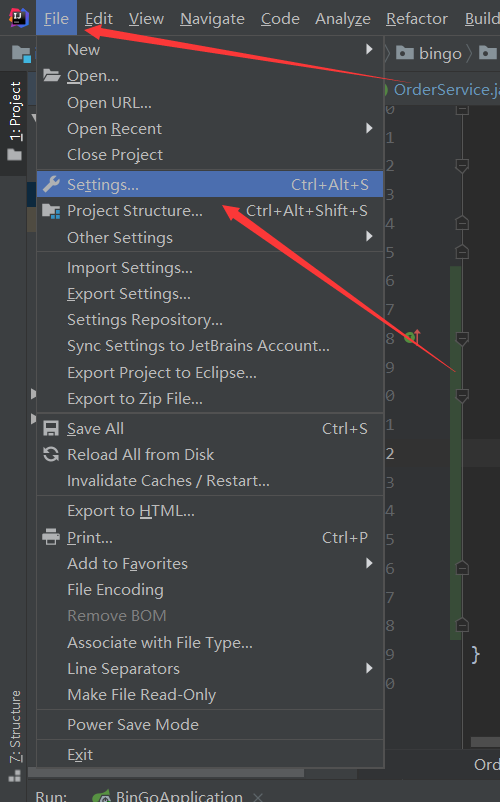This screenshot has height=802, width=500.
Task: Expand the Line Separators submenu
Action: tap(210, 669)
